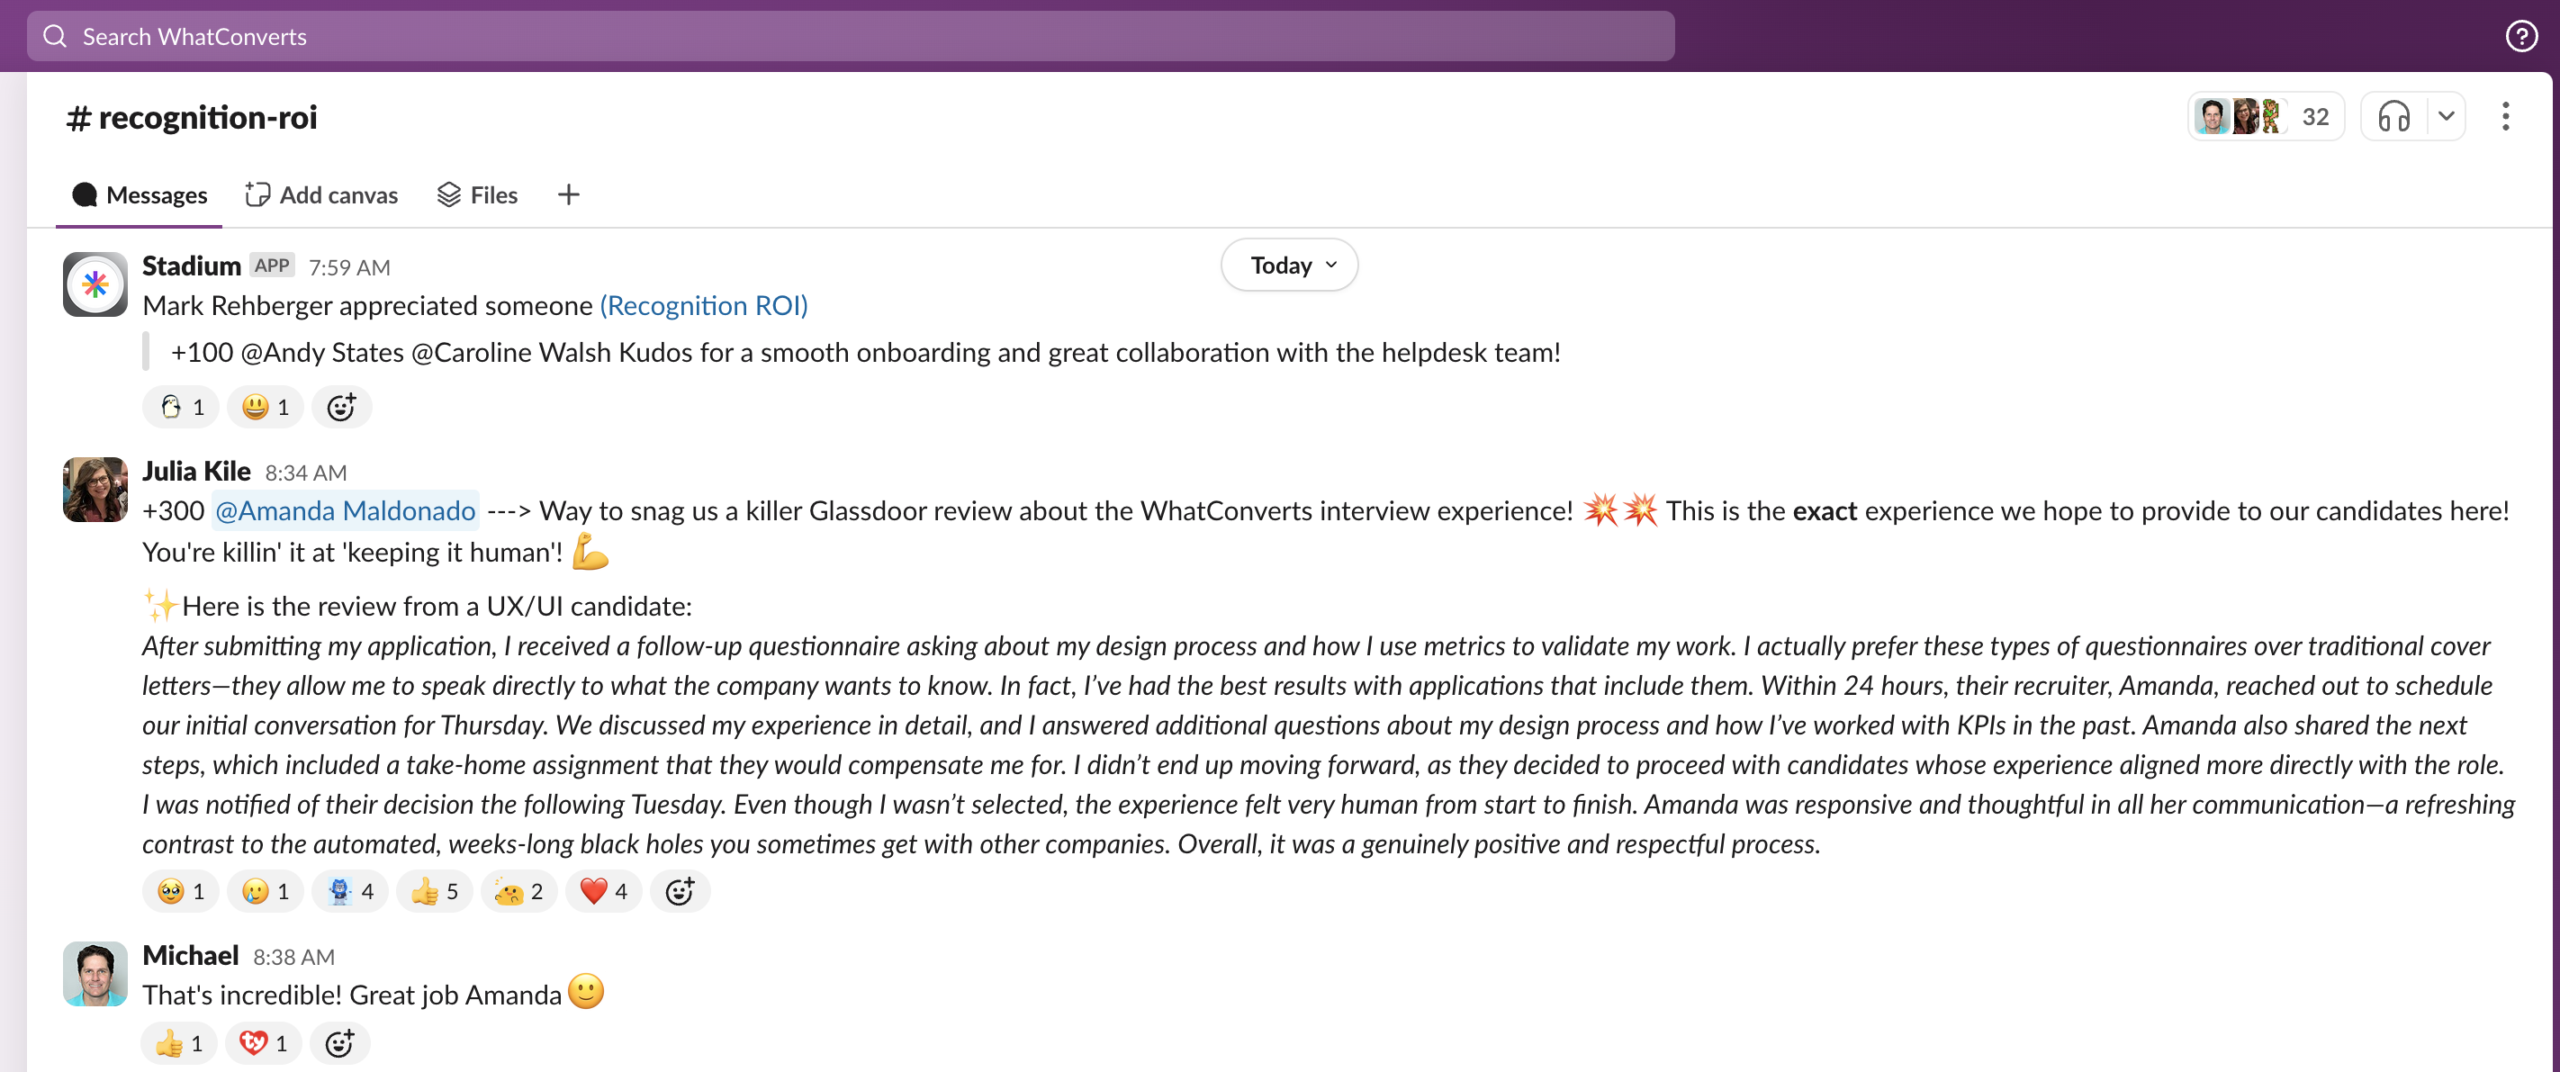
Task: Add reaction to Stadium's message
Action: tap(341, 407)
